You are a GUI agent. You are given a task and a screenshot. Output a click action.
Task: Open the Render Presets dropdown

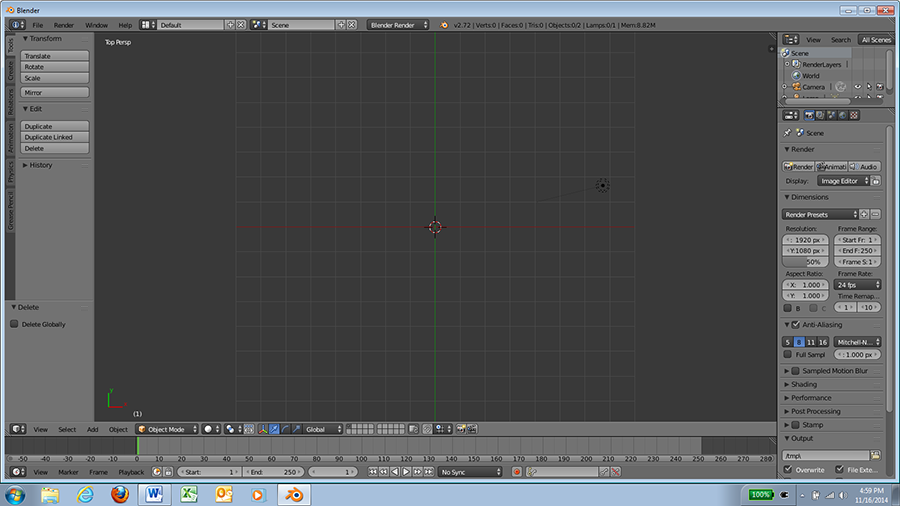point(820,215)
